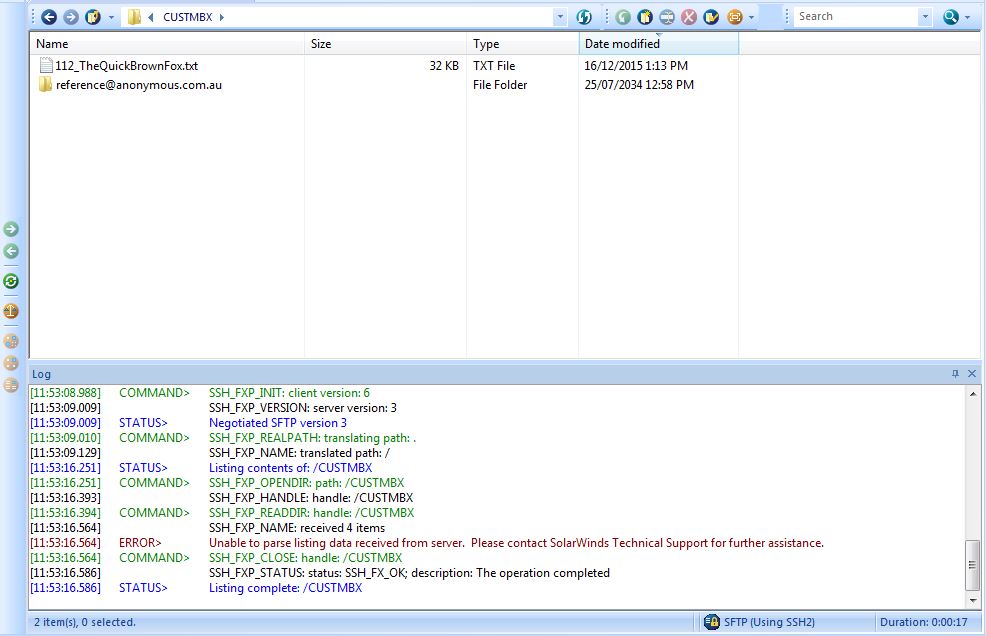Go forward using the top toolbar arrow

71,17
